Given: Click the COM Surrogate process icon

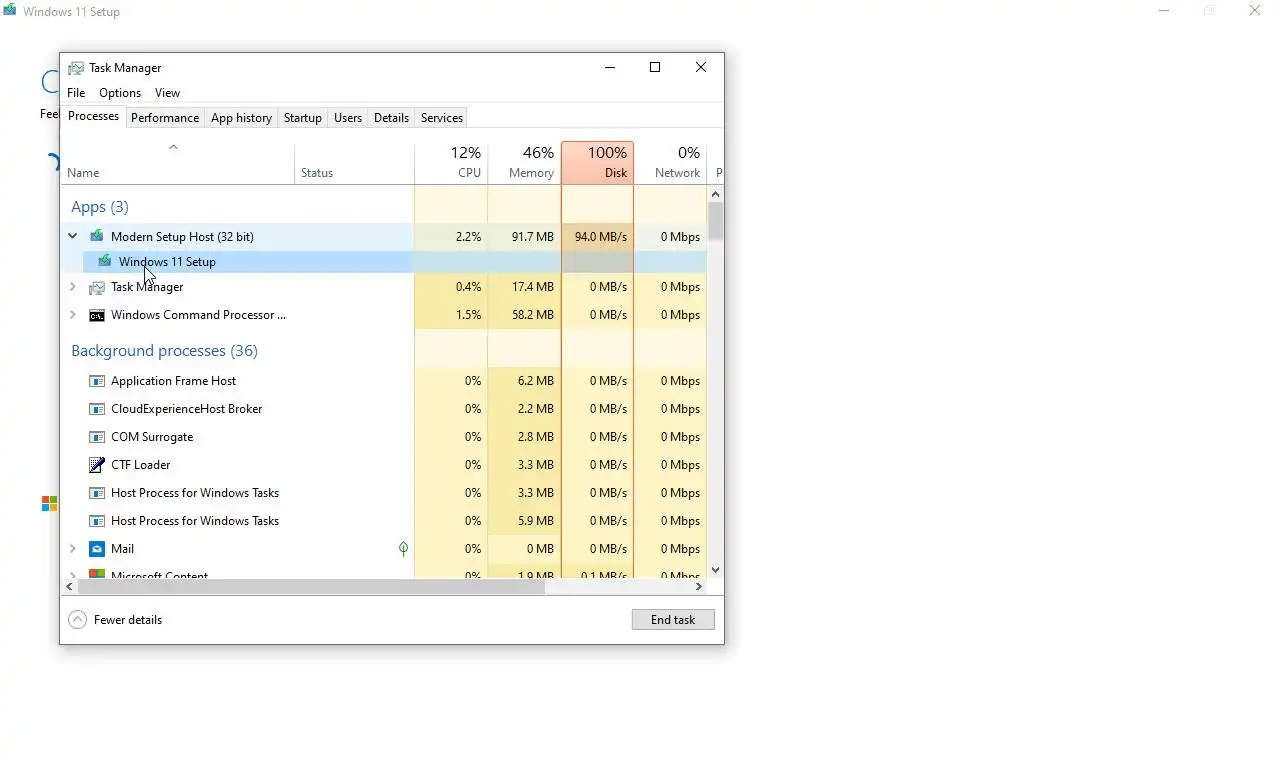Looking at the screenshot, I should click(x=97, y=437).
